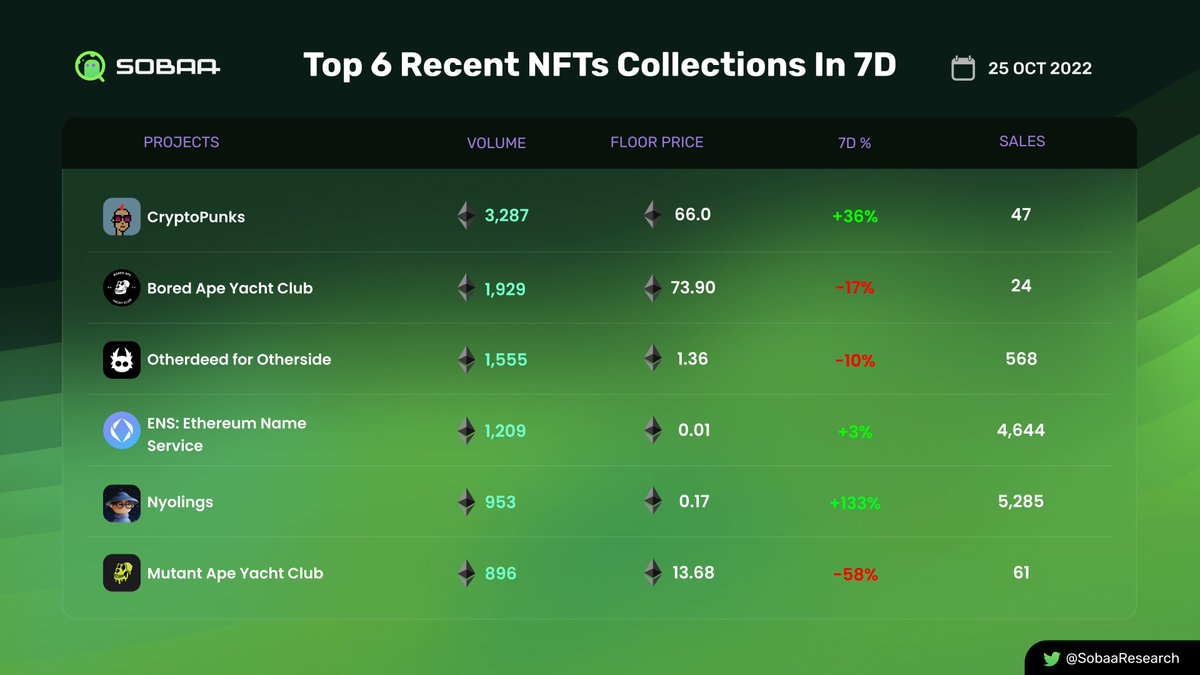
Task: Click the floor price value 1.36
Action: [692, 358]
